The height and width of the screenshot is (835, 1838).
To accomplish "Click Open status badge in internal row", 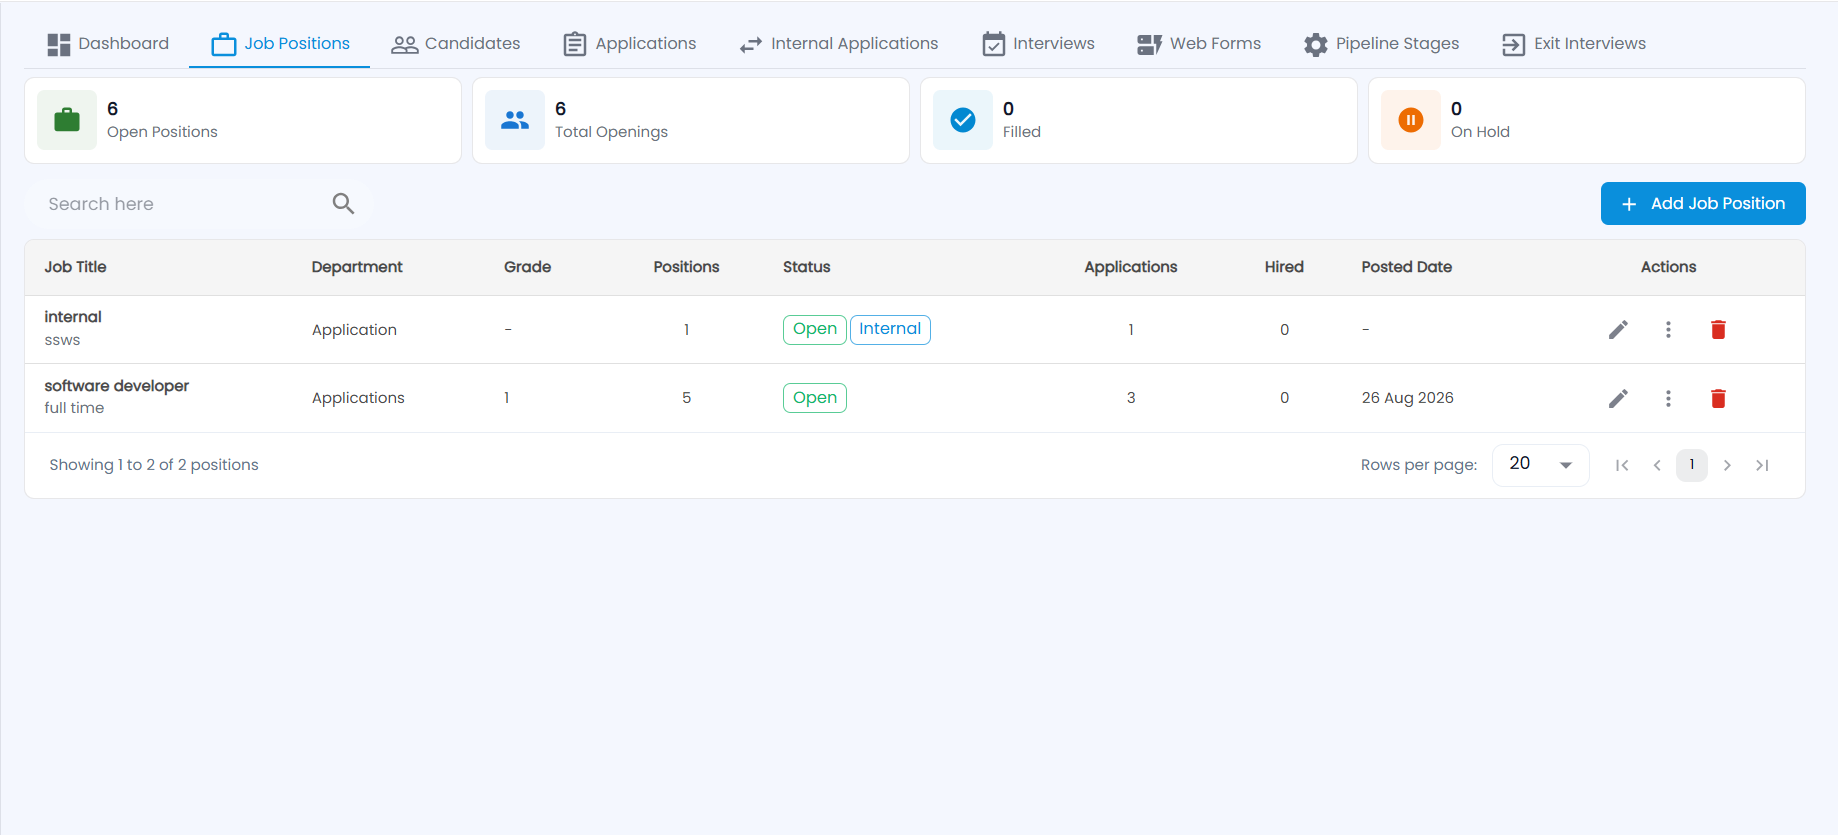I will coord(815,329).
